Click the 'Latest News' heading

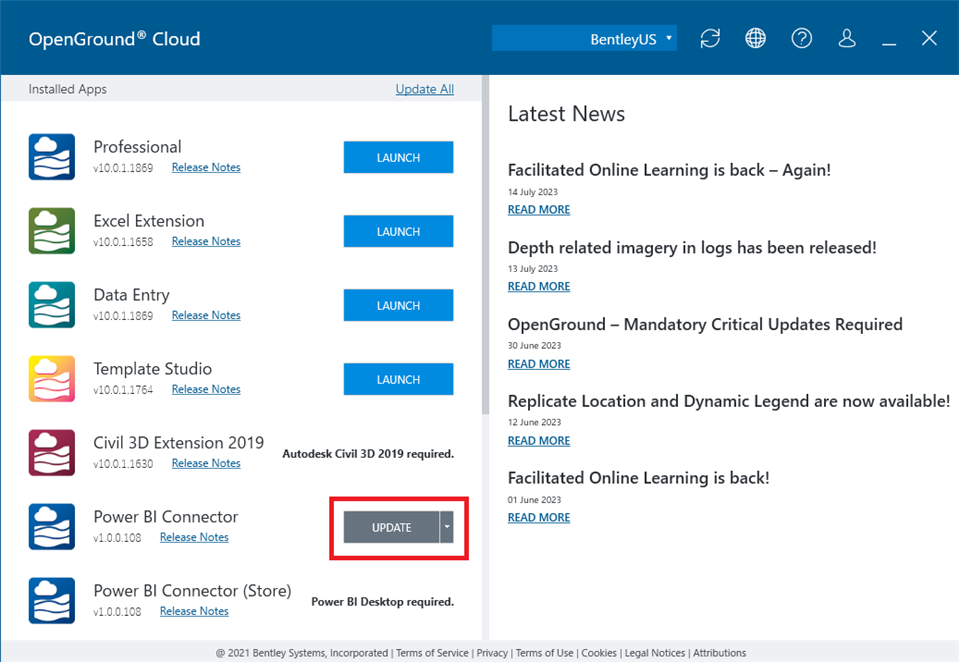(566, 114)
